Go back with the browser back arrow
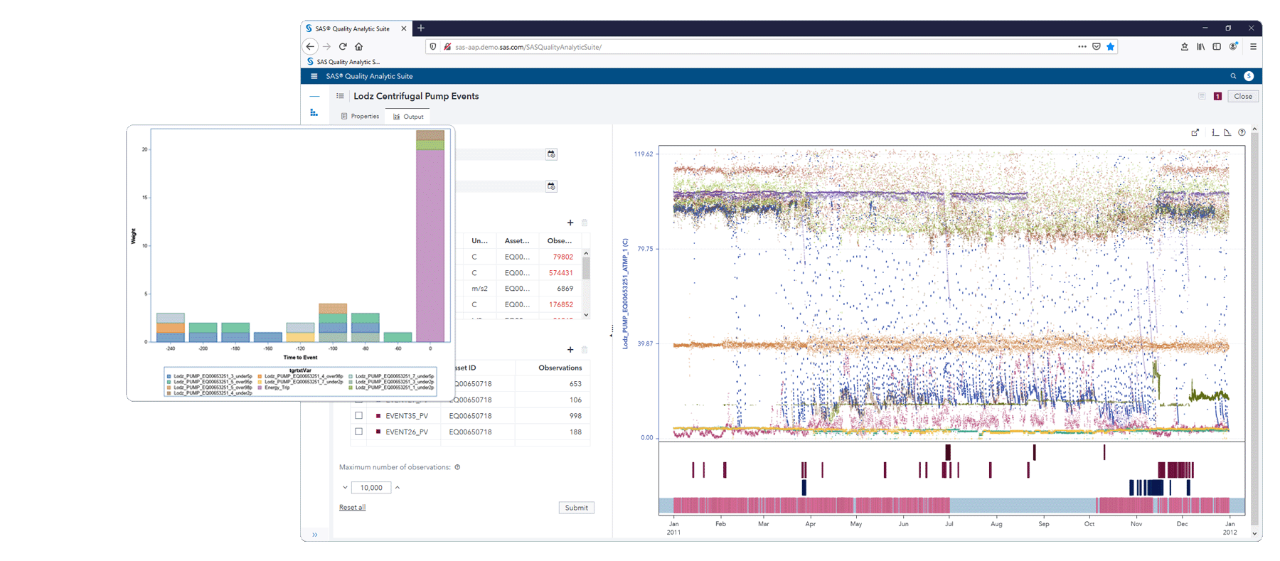1280x561 pixels. click(x=311, y=47)
